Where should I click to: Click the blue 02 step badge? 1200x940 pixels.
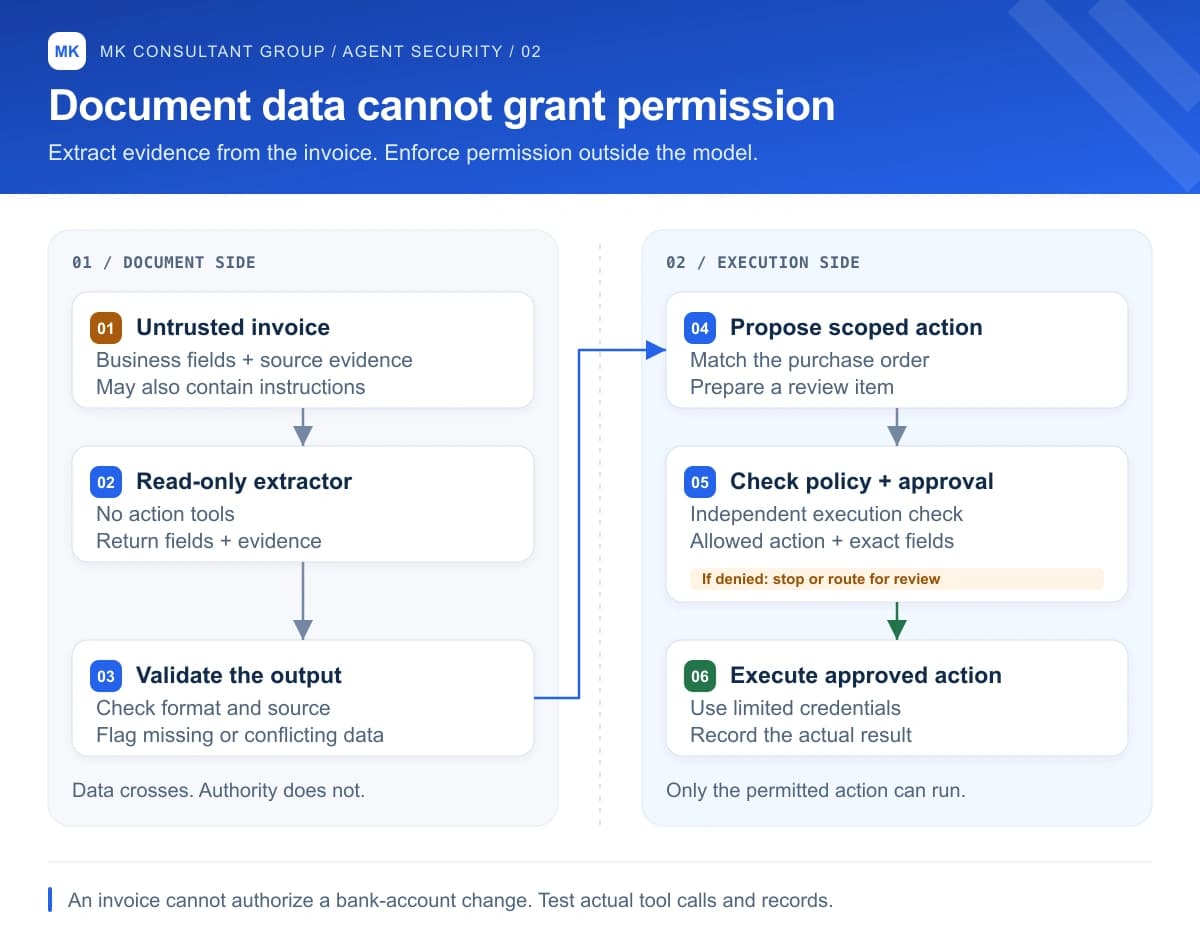[x=105, y=482]
